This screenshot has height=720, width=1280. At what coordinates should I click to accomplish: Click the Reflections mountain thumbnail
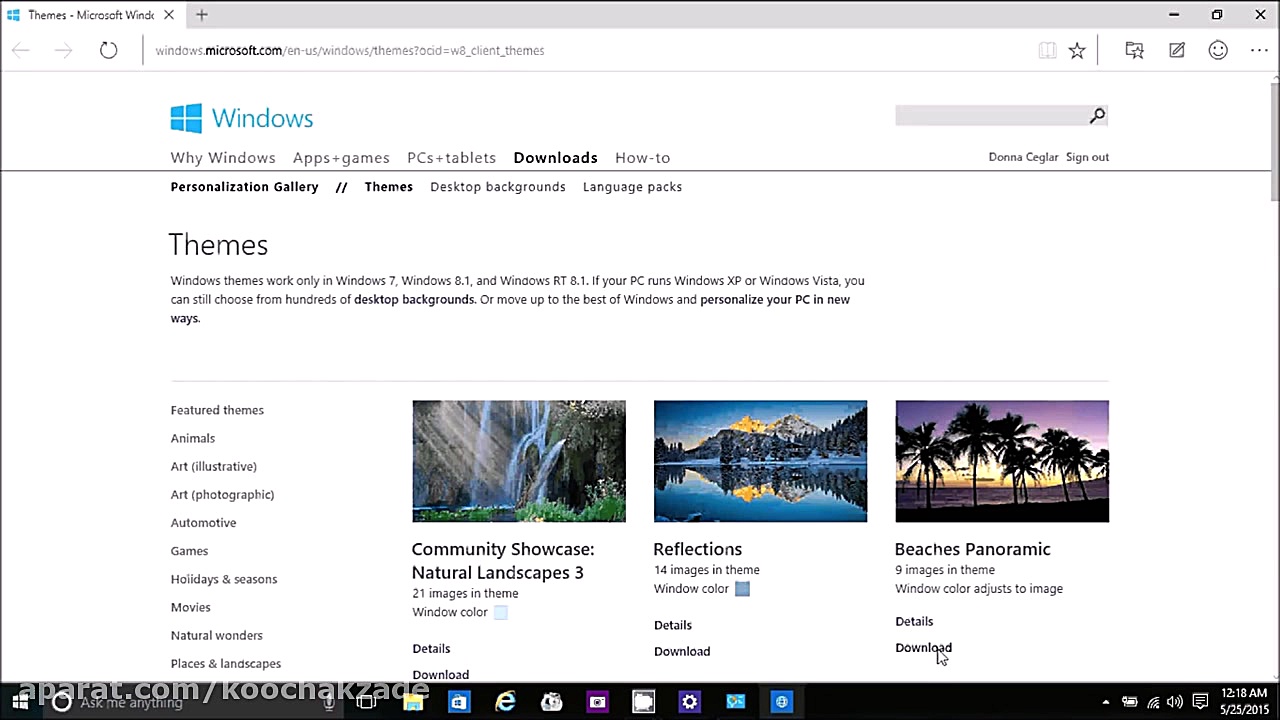[x=760, y=461]
